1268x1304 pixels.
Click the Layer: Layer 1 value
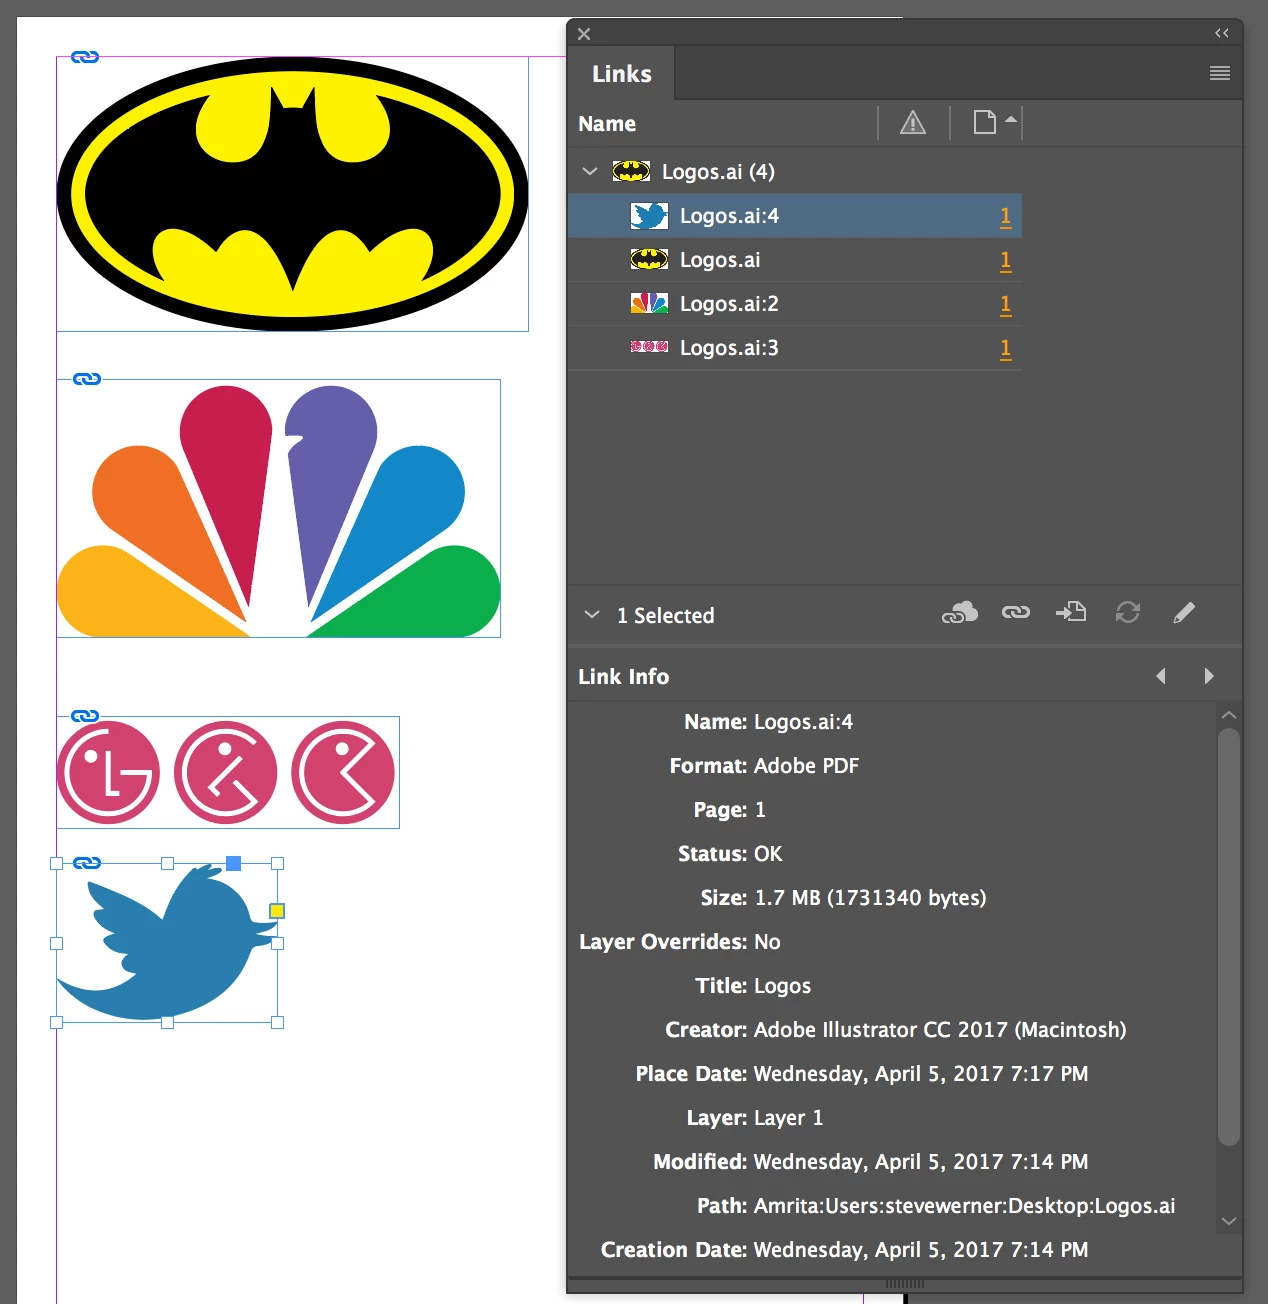788,1118
